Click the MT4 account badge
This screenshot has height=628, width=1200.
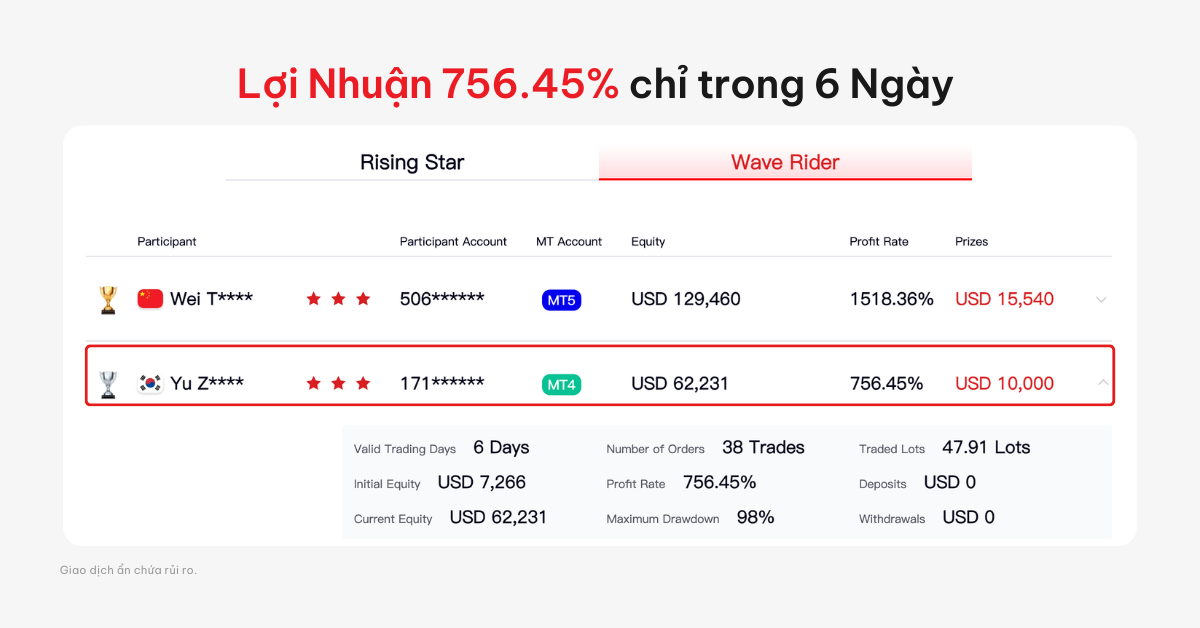[x=561, y=384]
